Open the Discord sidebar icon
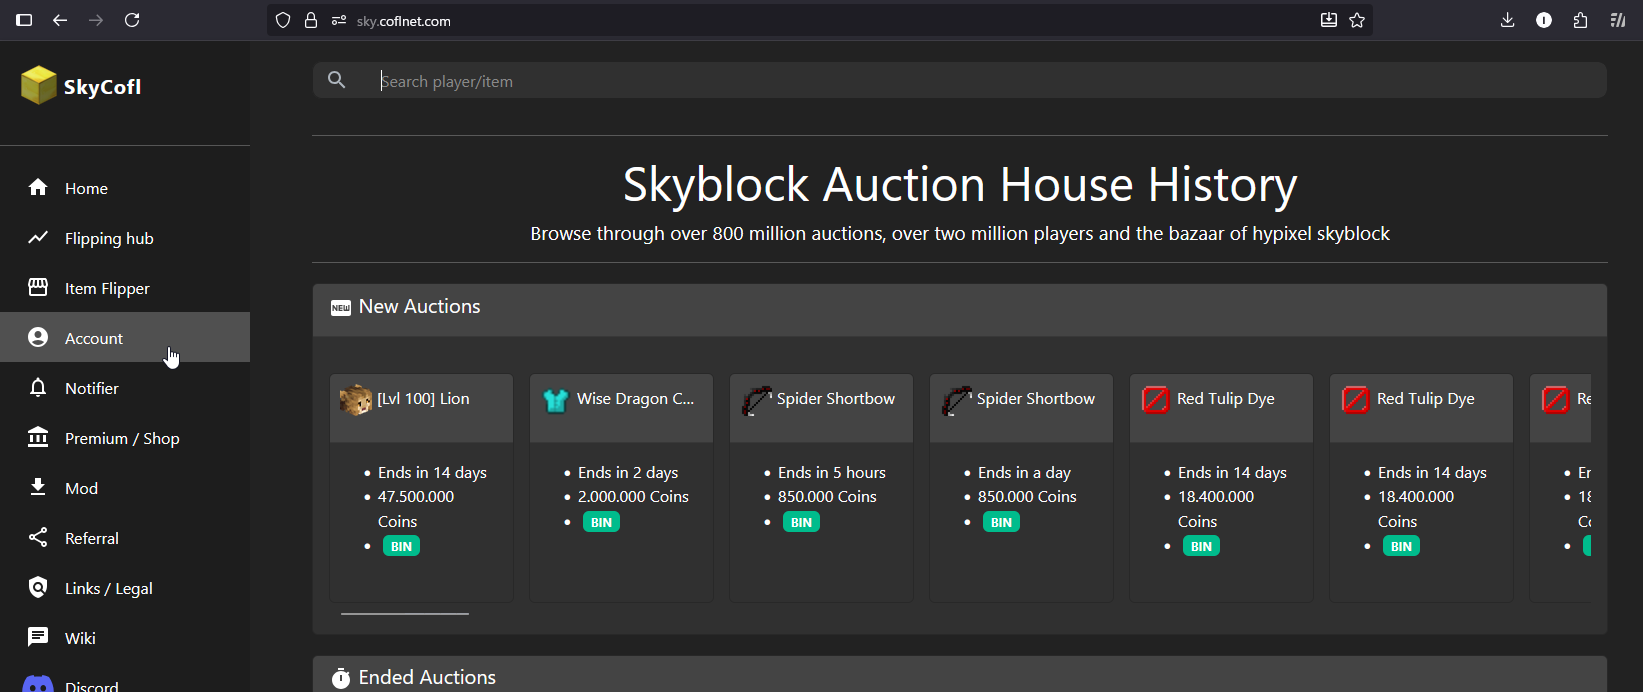Screen dimensions: 1643x692 (x=38, y=685)
